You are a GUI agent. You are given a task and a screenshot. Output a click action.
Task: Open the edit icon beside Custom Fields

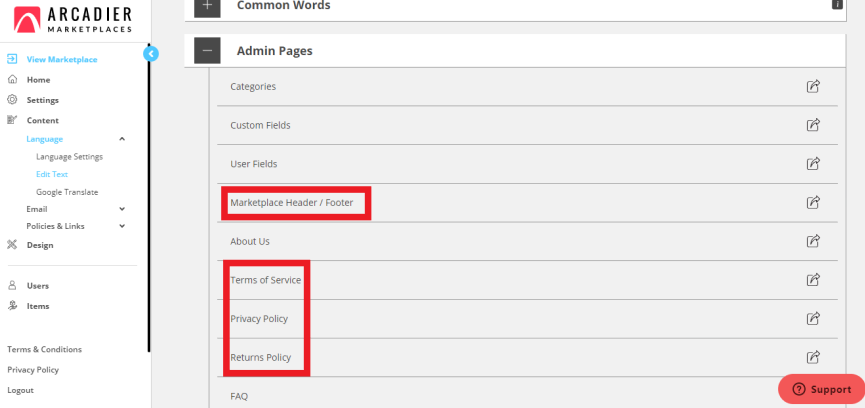813,125
